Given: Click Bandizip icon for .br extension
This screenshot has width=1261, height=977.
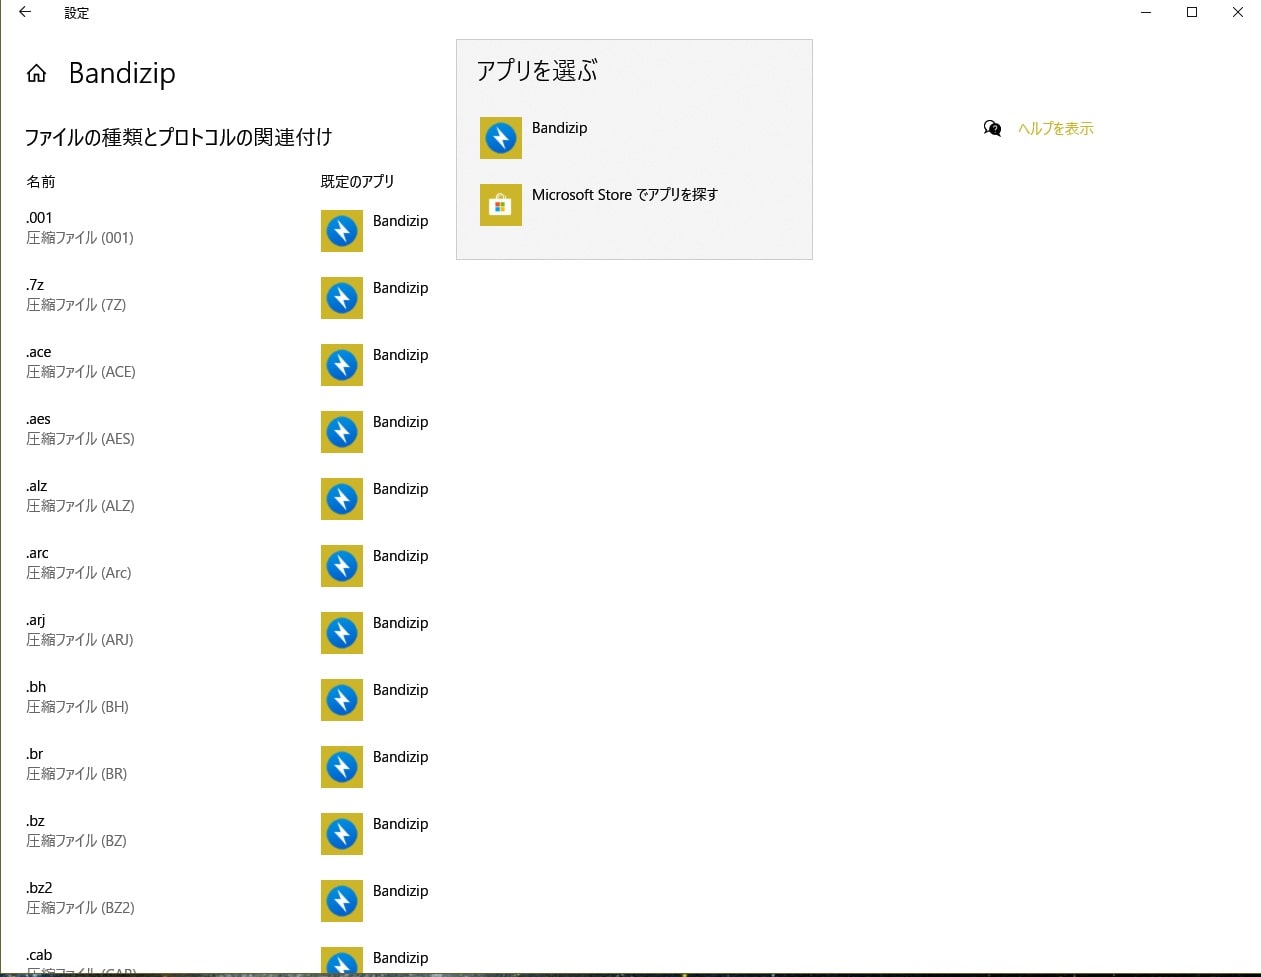Looking at the screenshot, I should pos(342,767).
